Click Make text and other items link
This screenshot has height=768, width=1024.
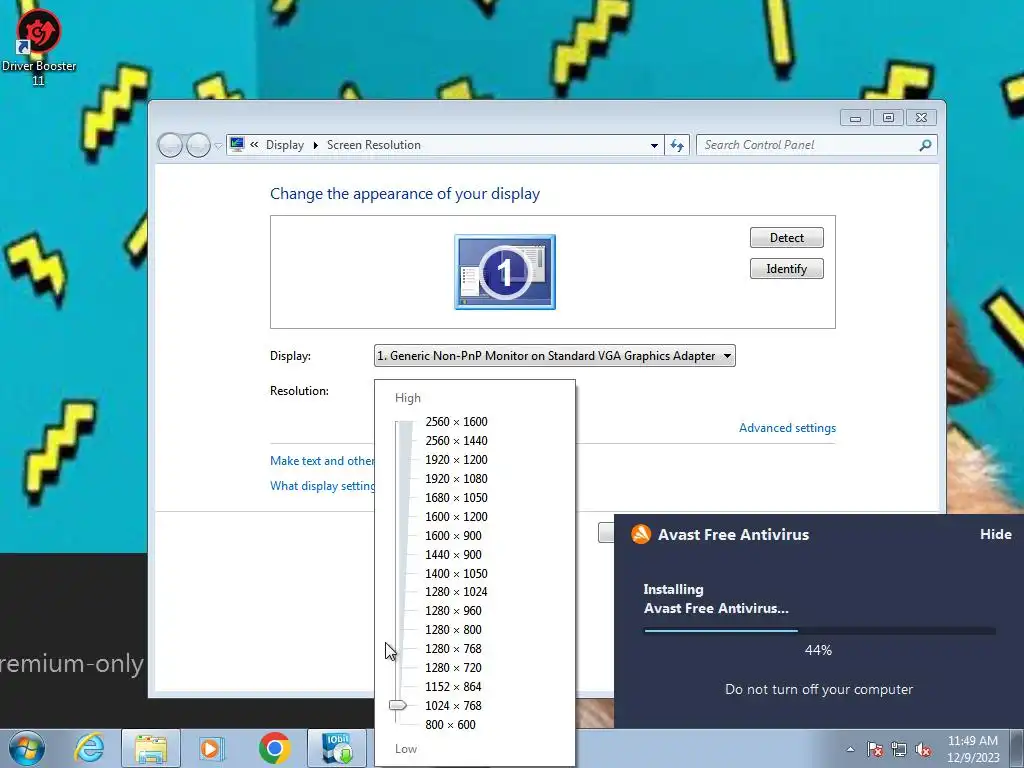322,460
